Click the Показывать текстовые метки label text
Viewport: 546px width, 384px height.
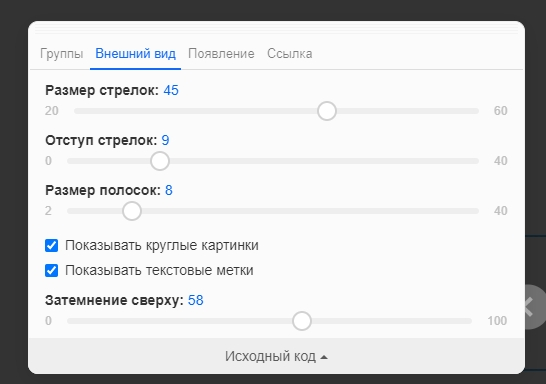[x=159, y=271]
